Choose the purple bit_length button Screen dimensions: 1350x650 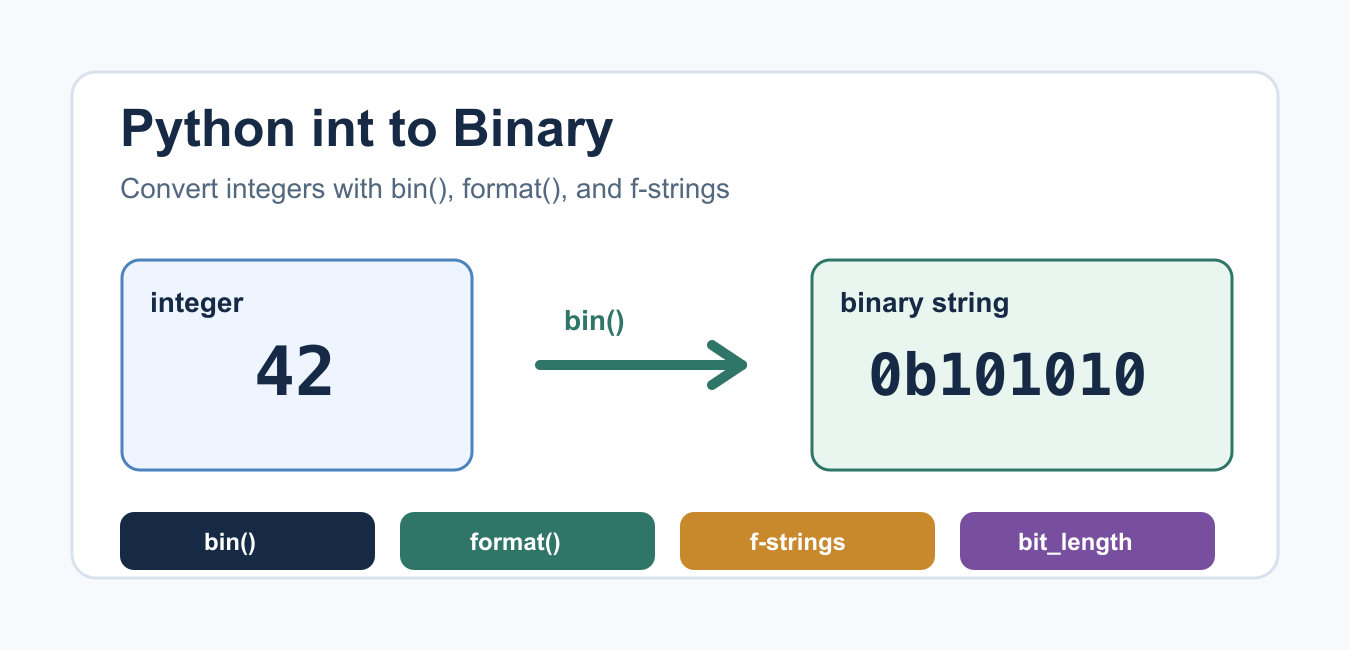[1087, 541]
